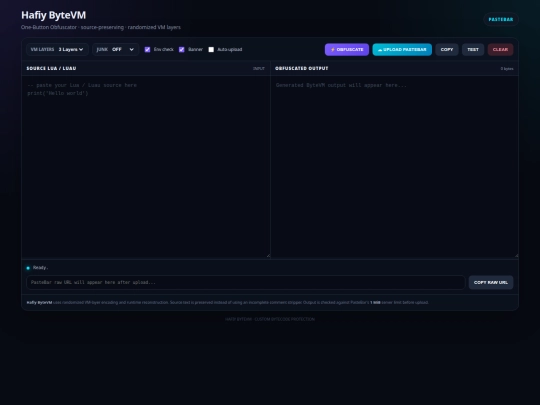540x405 pixels.
Task: Click the One-Button Obfuscator subtitle text
Action: coord(101,27)
